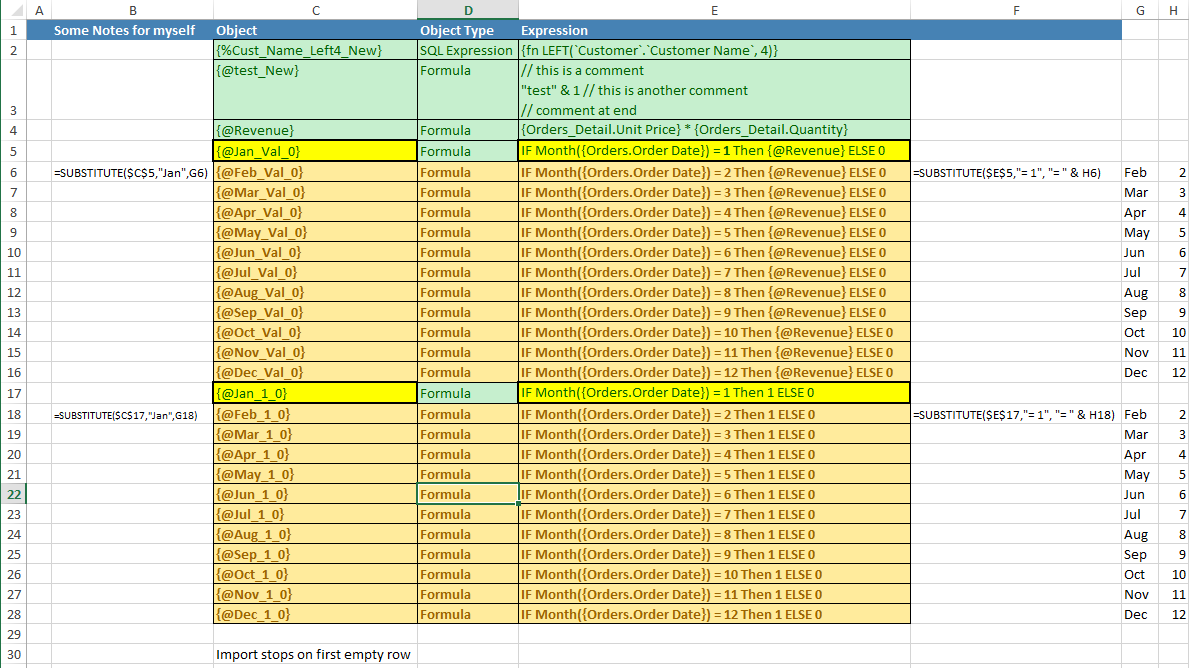Select cell {@Jul_1_0}
This screenshot has width=1189, height=668.
315,514
